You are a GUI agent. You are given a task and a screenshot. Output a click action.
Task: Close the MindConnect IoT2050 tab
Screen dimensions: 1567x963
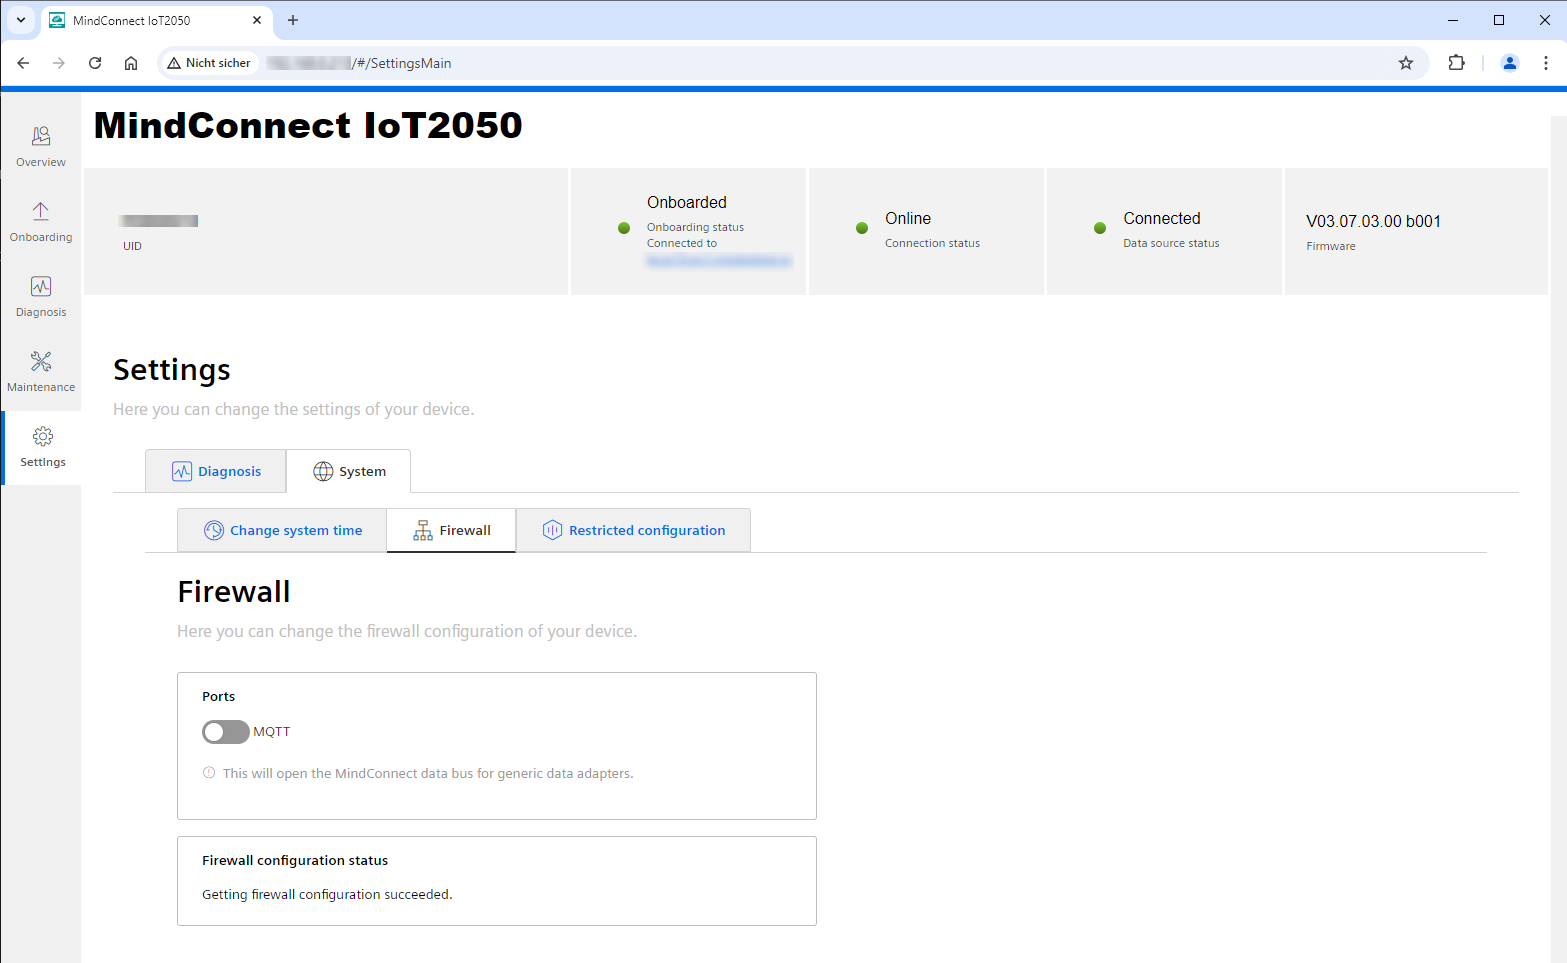coord(257,20)
